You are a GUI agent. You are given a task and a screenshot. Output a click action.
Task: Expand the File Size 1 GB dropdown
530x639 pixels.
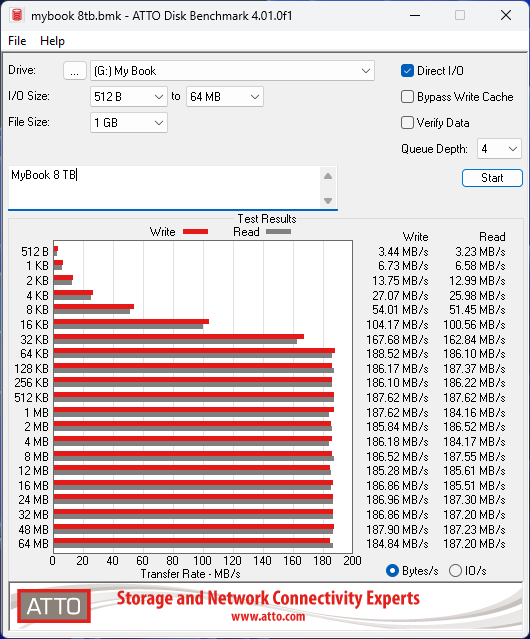[x=129, y=123]
